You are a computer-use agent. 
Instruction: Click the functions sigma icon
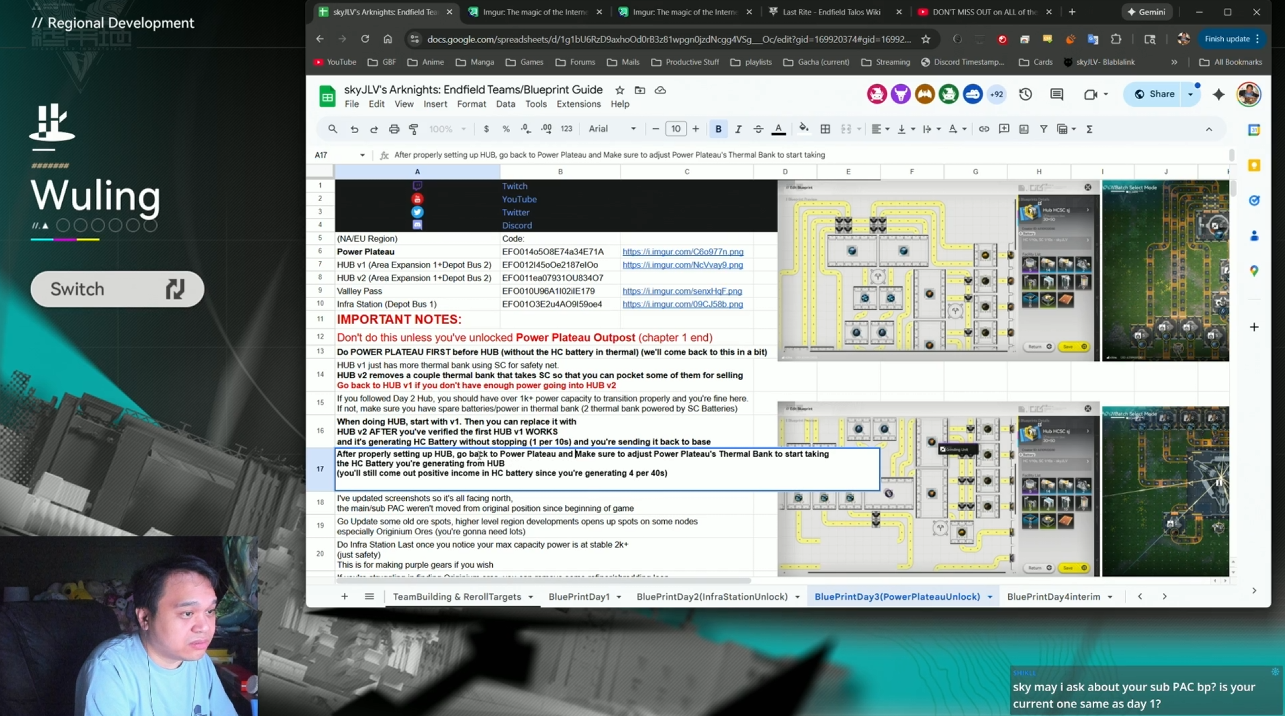[x=1089, y=129]
